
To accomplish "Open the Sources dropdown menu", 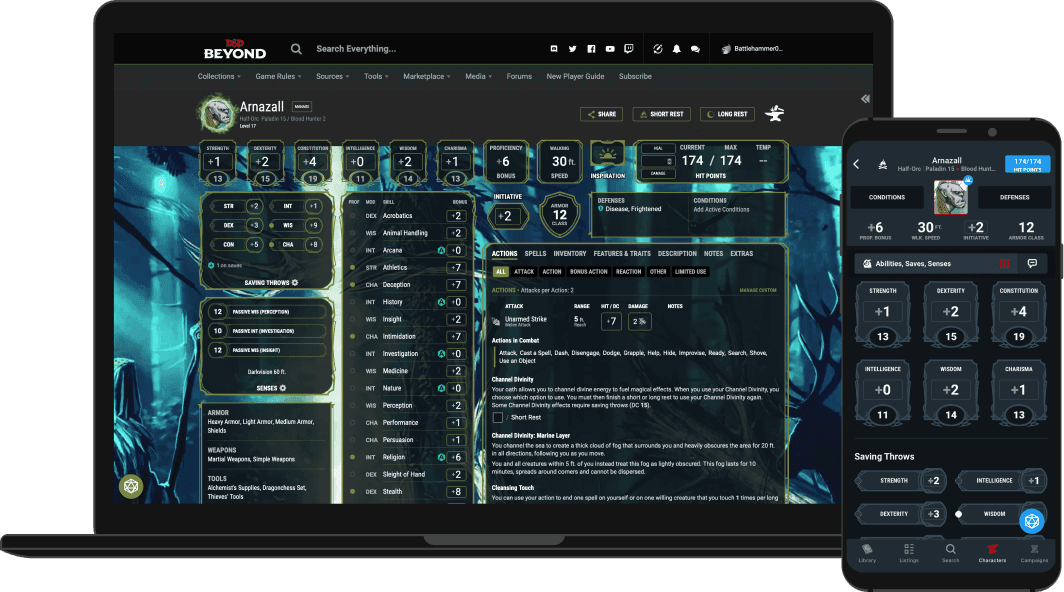I will coord(331,76).
